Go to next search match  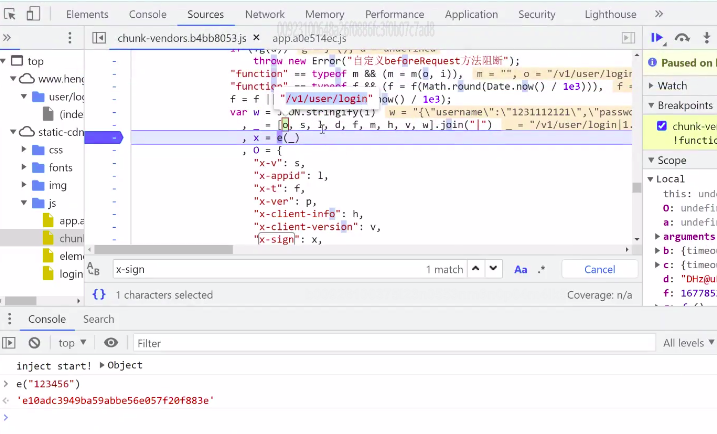(x=493, y=269)
